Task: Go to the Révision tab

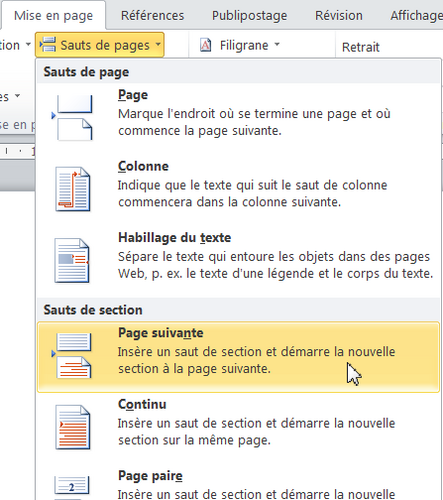Action: click(x=339, y=15)
